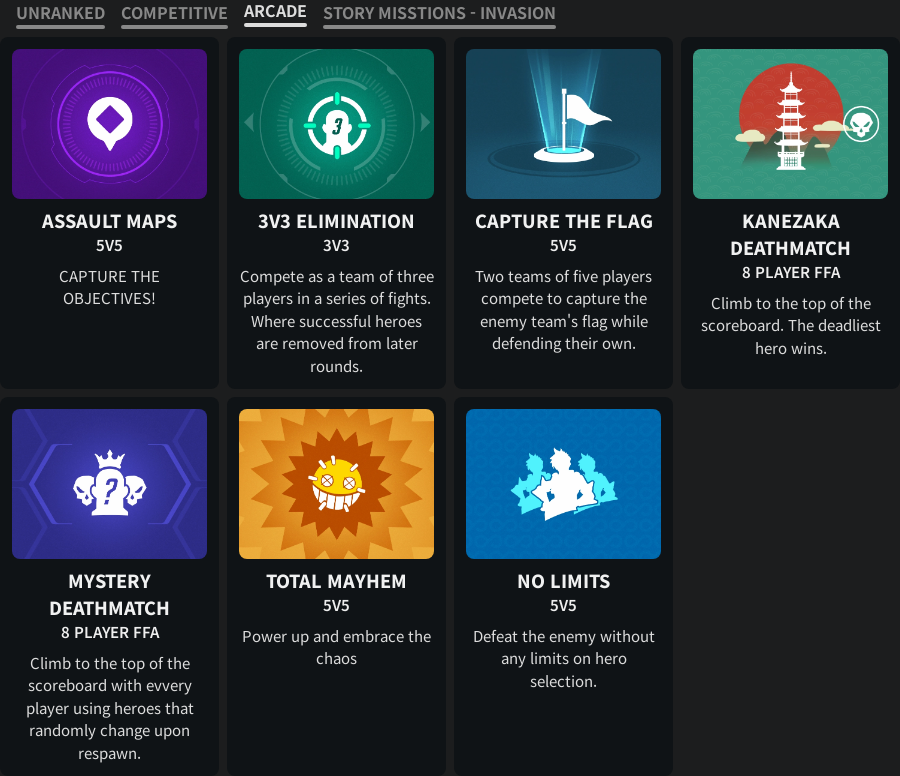
Task: Click "5V5" under No Limits
Action: (564, 606)
